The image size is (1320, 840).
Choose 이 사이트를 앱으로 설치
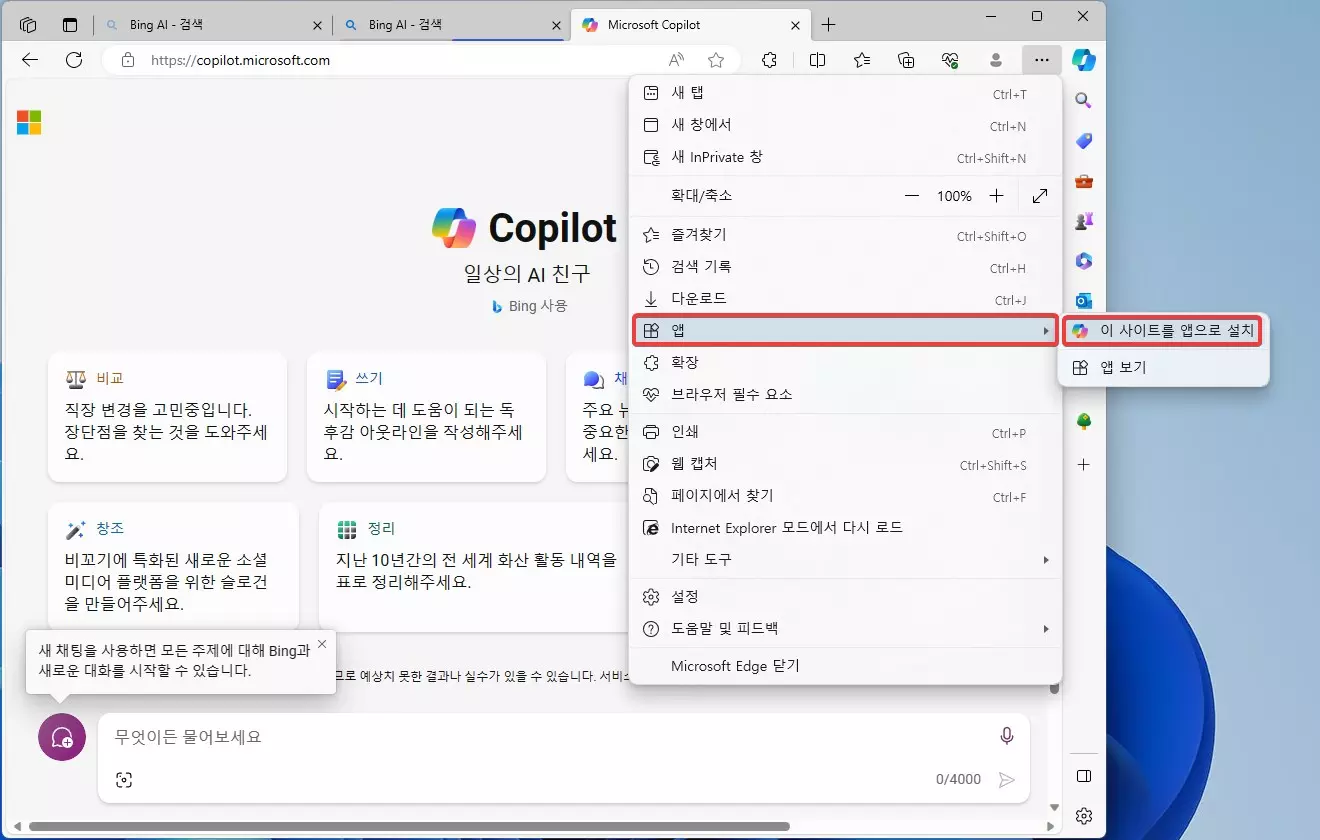pyautogui.click(x=1163, y=330)
